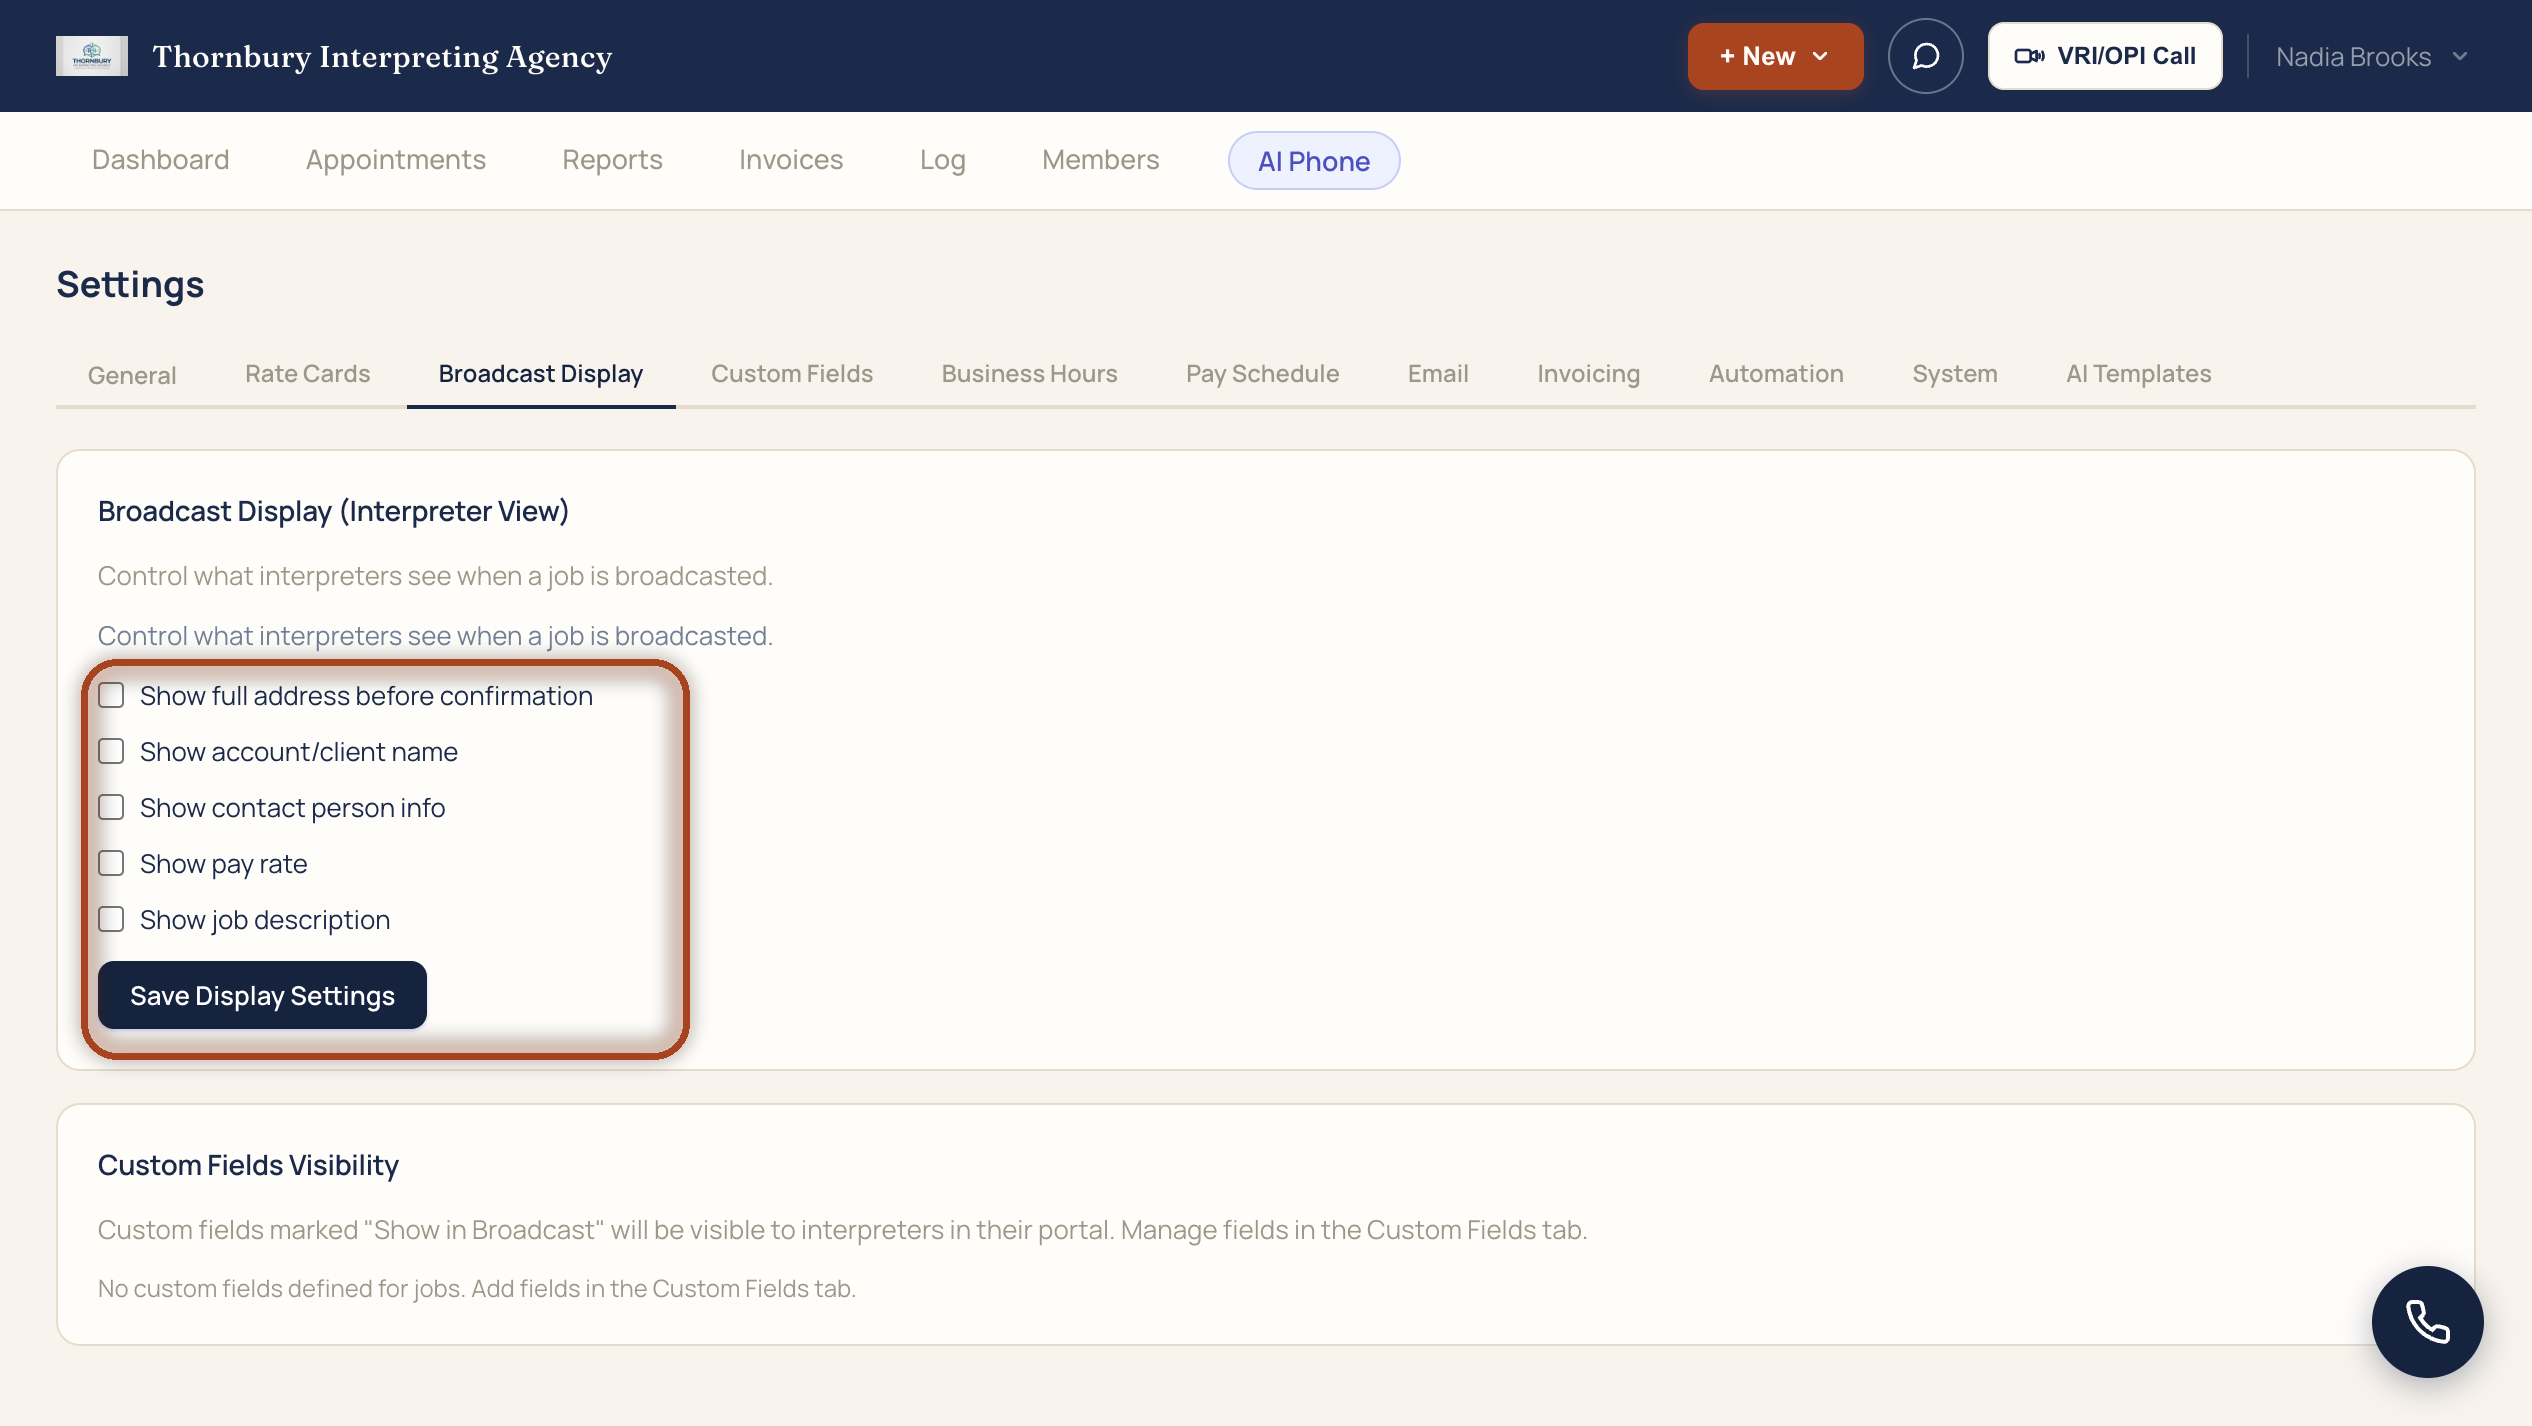Click the floating phone call button
This screenshot has height=1426, width=2532.
[x=2427, y=1321]
